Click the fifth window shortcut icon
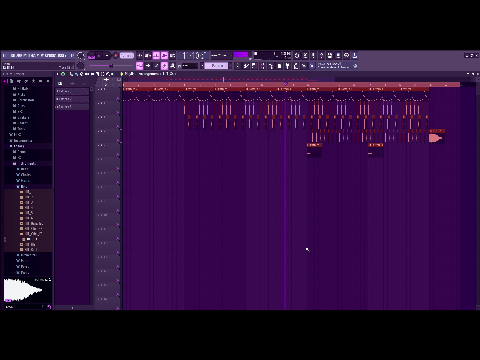Screen dimensions: 480x360 coord(172,66)
